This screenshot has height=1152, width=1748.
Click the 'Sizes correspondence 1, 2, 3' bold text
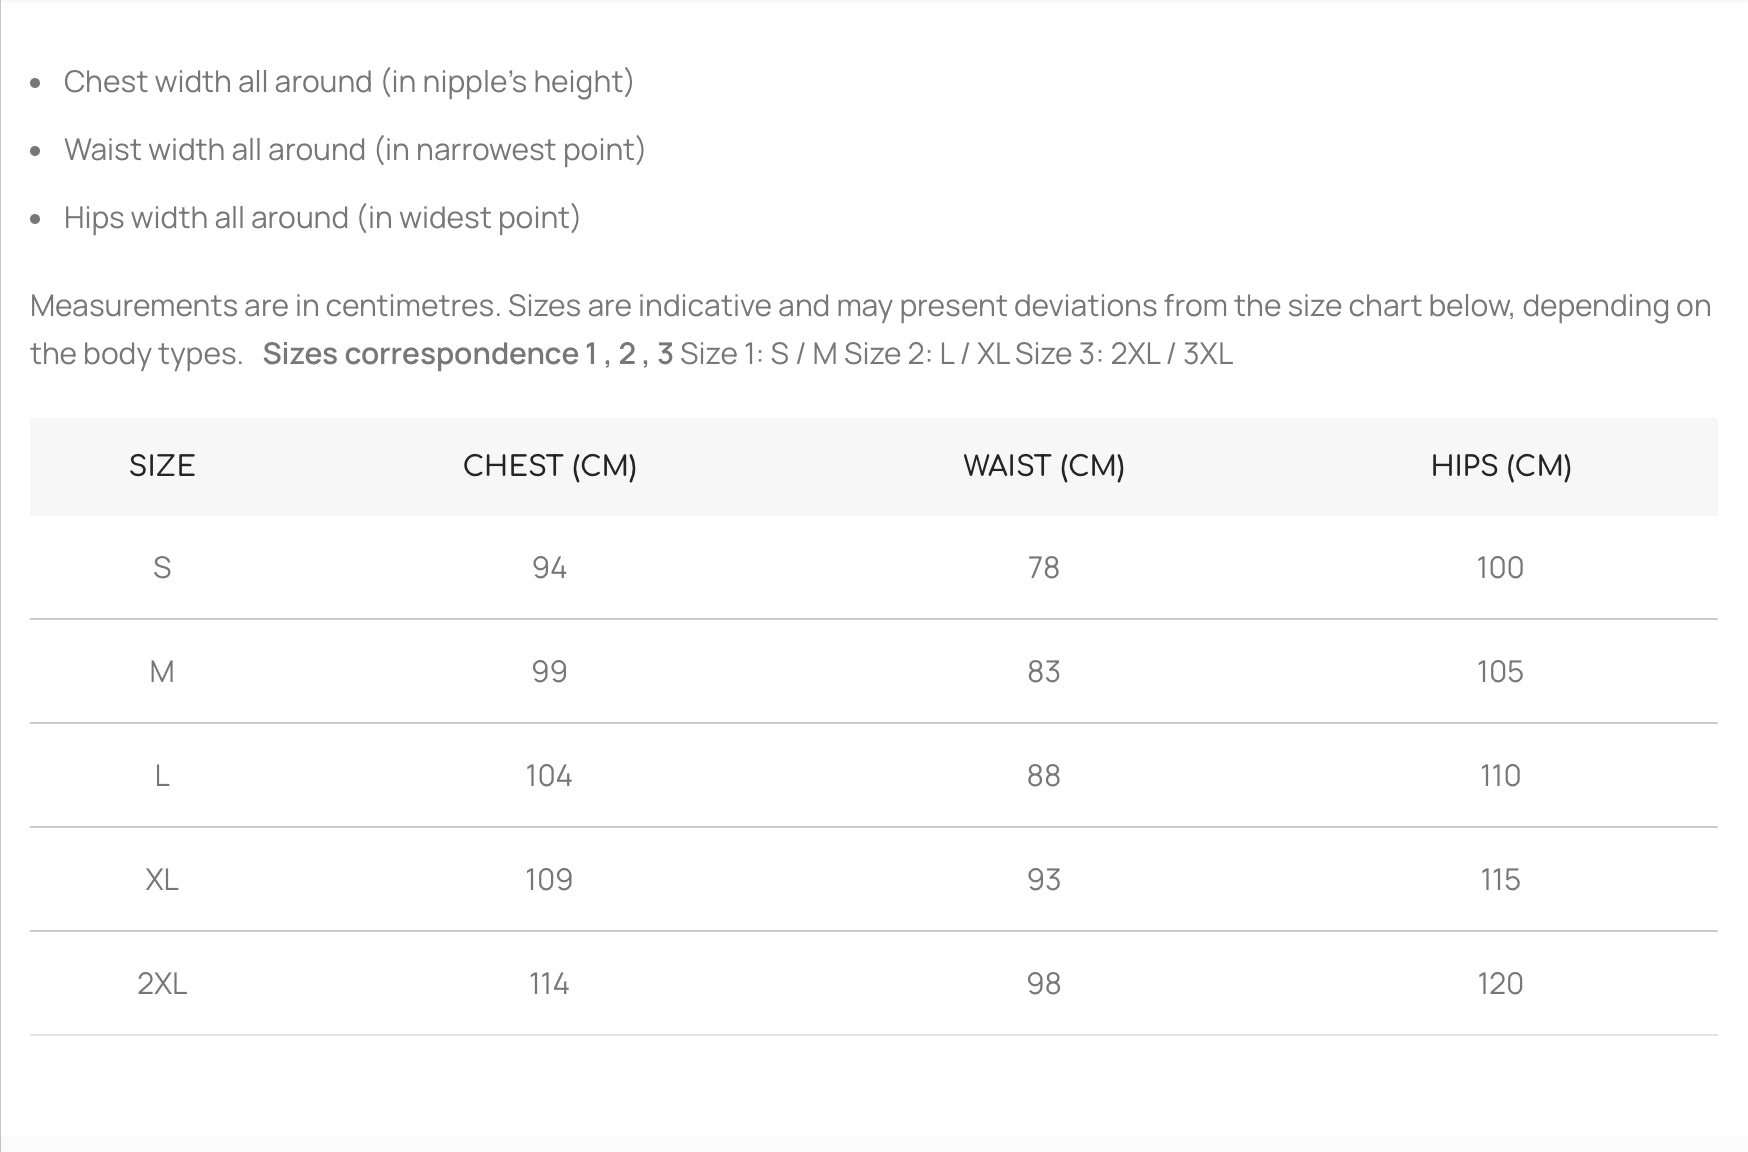pos(468,354)
